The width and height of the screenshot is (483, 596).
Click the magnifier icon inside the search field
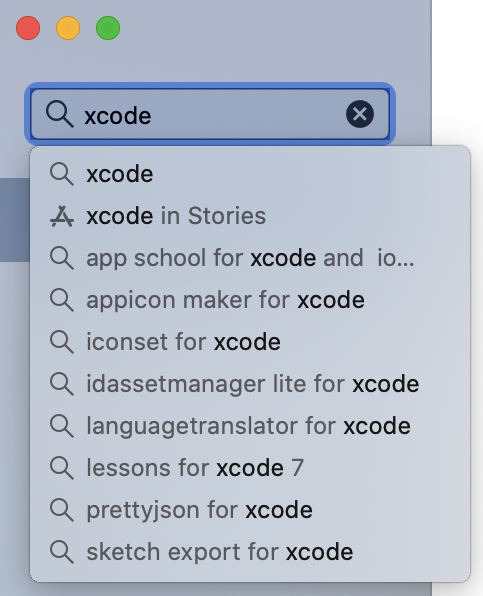tap(59, 114)
